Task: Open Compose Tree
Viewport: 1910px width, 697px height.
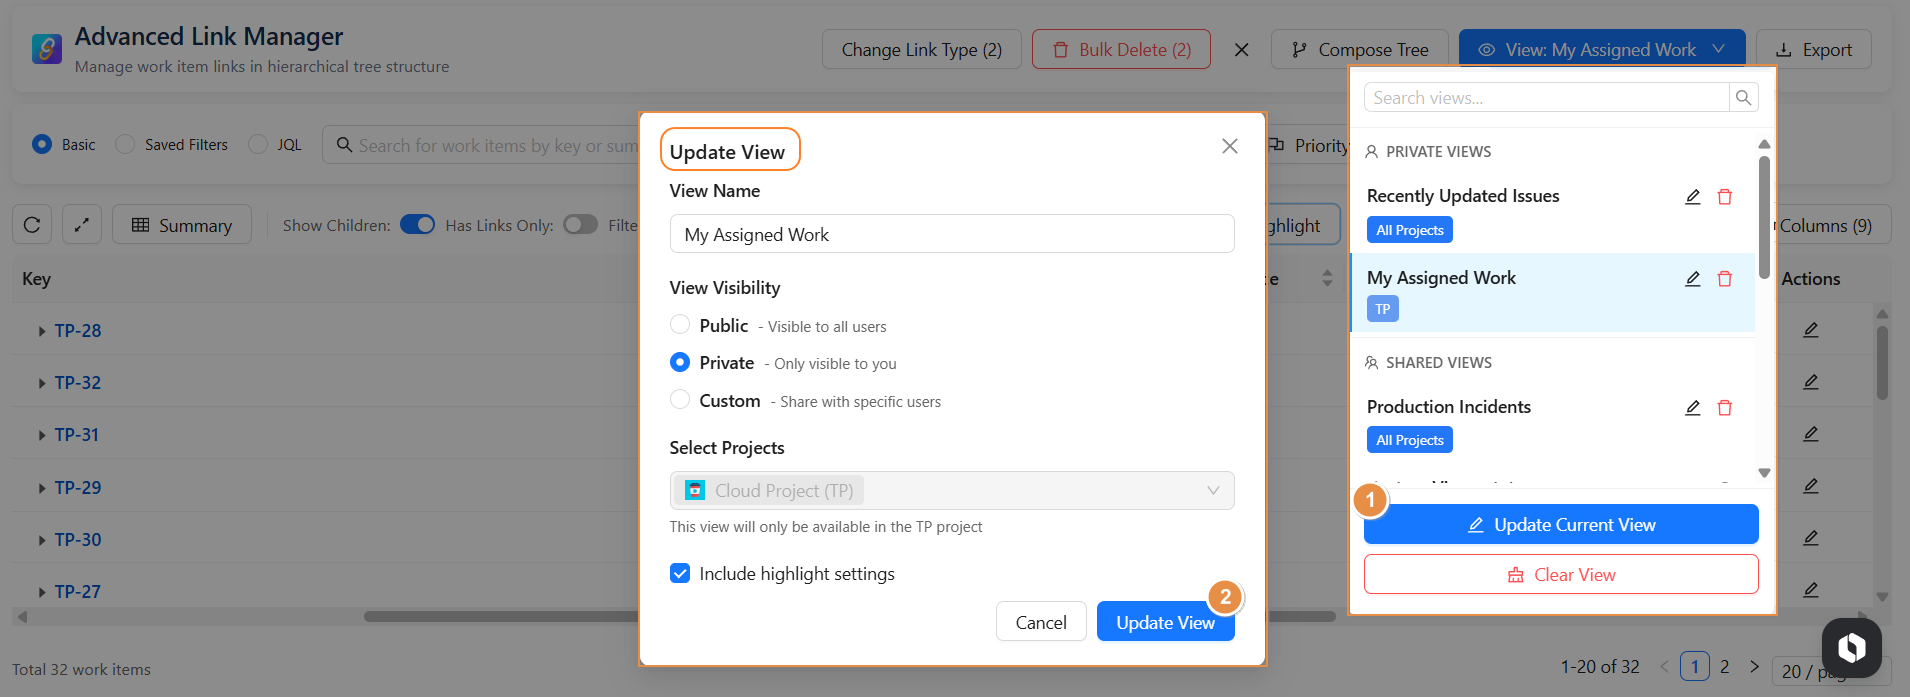Action: click(1360, 49)
